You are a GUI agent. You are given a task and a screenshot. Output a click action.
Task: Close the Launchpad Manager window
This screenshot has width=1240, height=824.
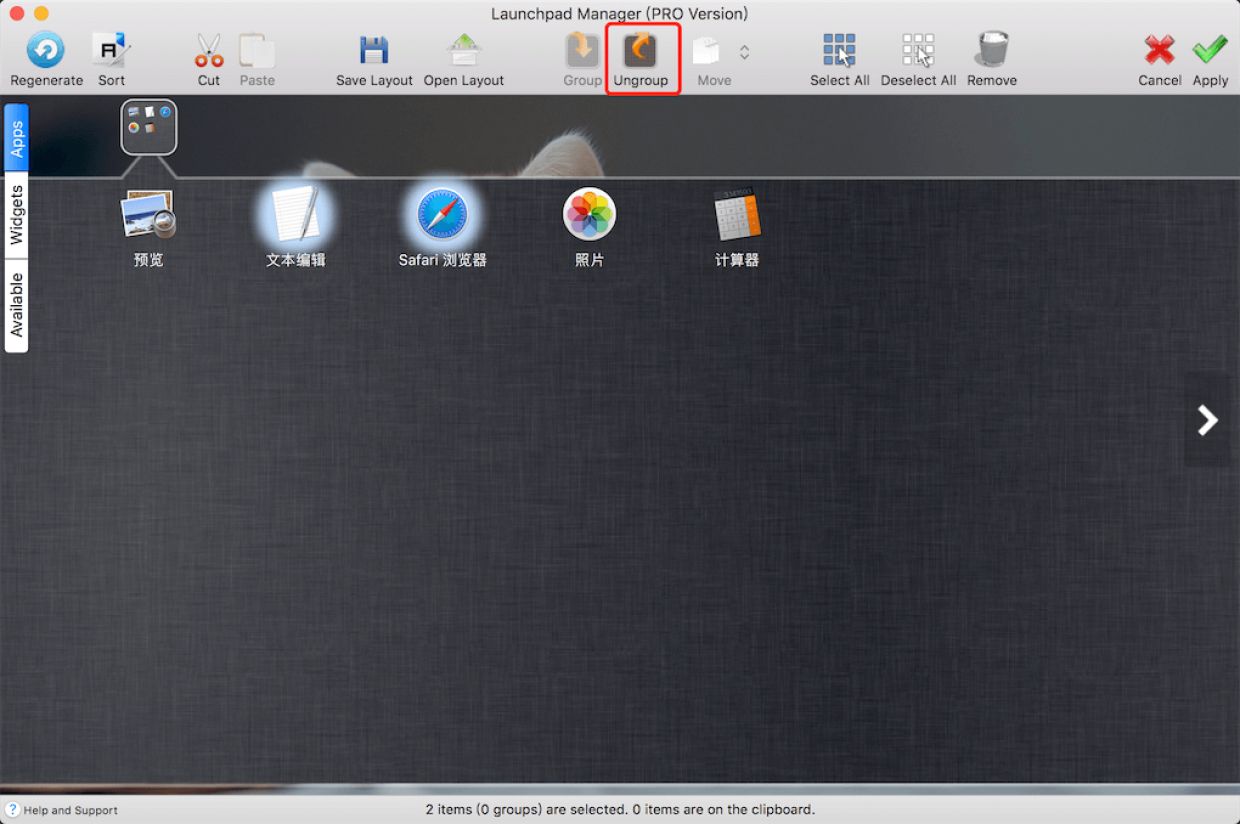(16, 13)
